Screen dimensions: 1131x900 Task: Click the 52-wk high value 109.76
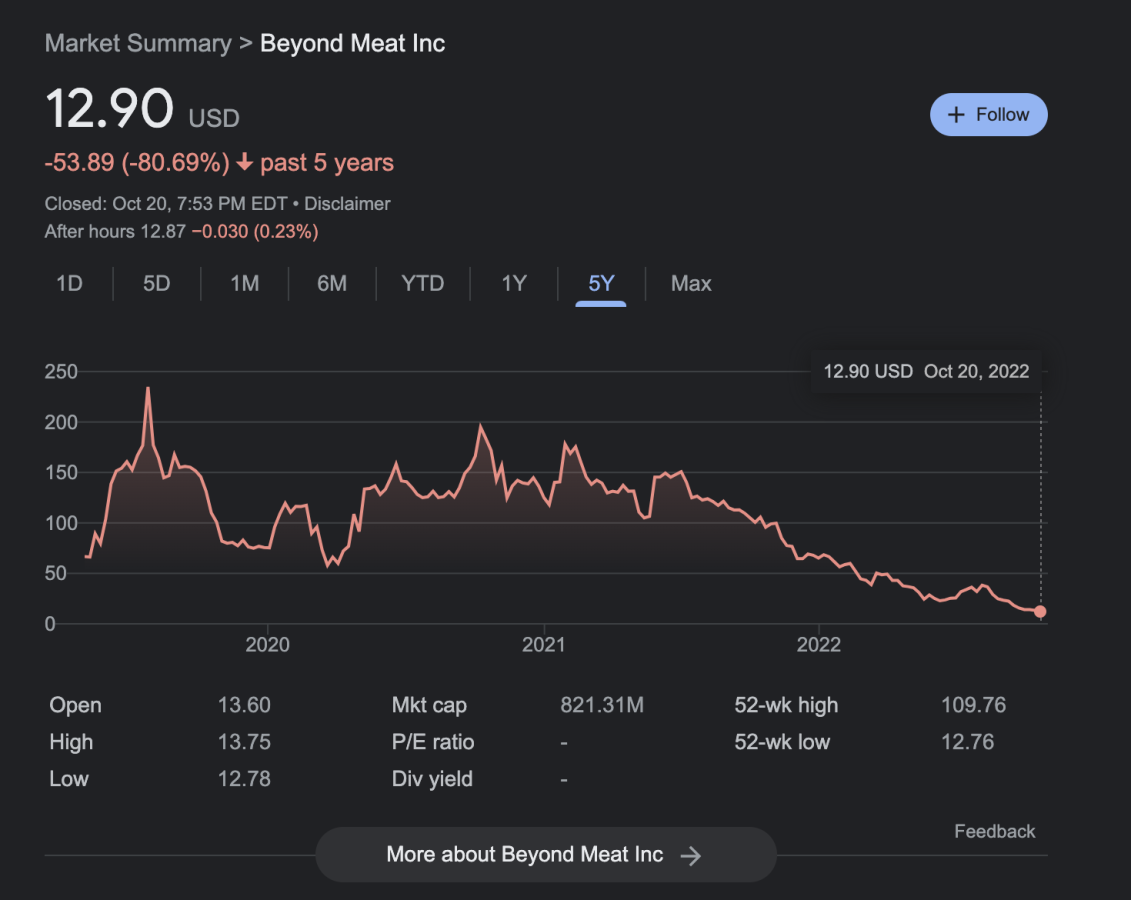tap(974, 705)
